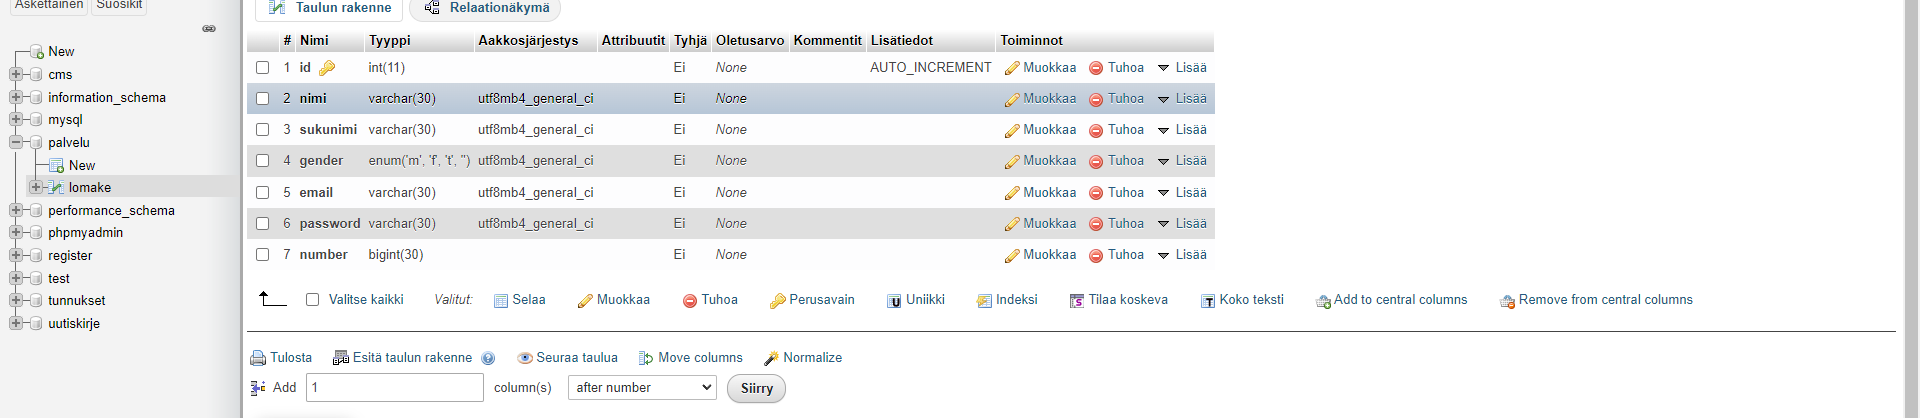The height and width of the screenshot is (418, 1920).
Task: Click the red delete icon for number
Action: 1096,255
